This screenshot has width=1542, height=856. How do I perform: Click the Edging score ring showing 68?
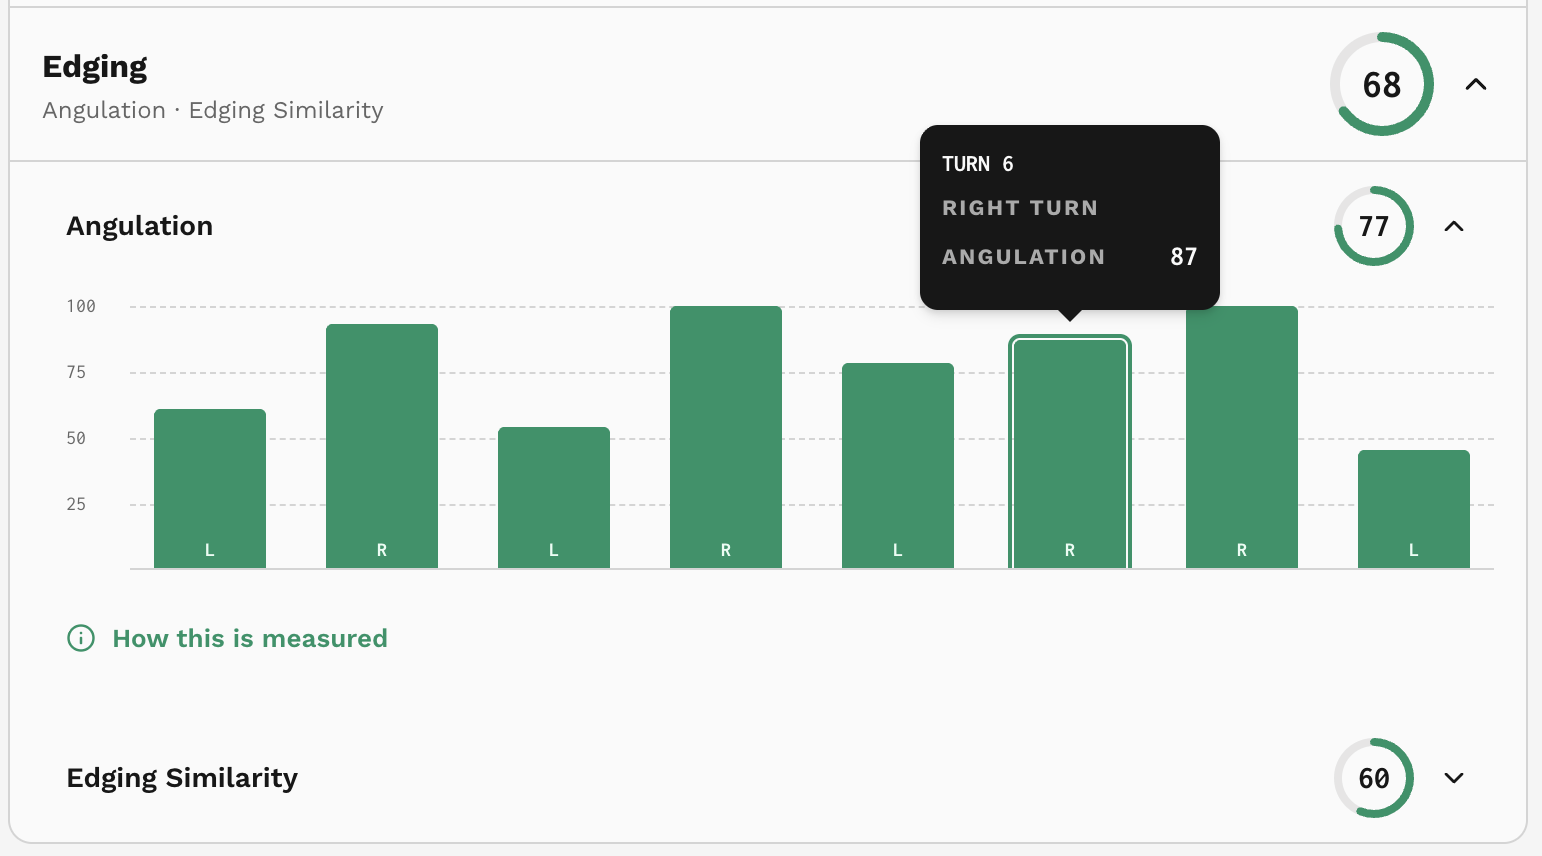[x=1382, y=85]
